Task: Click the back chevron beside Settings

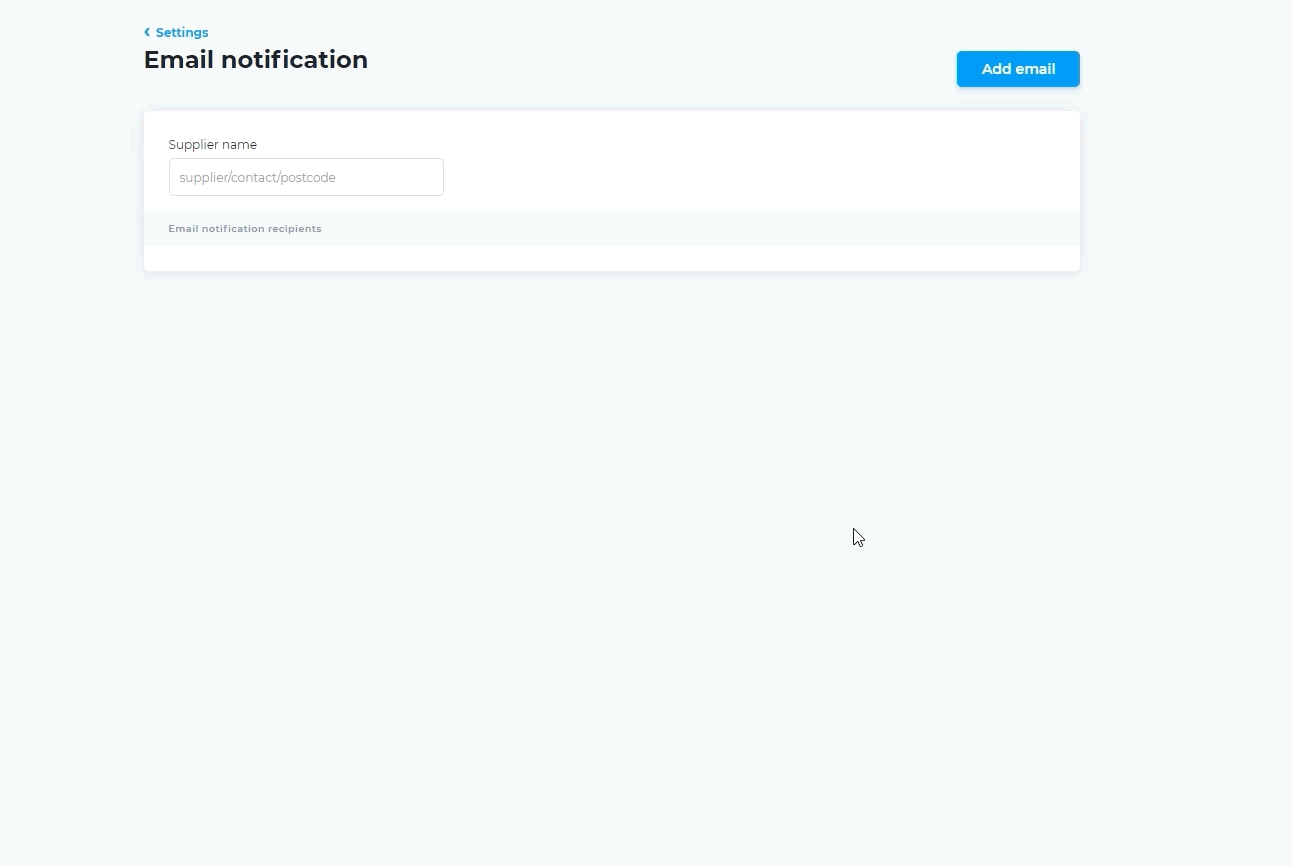Action: (x=147, y=32)
